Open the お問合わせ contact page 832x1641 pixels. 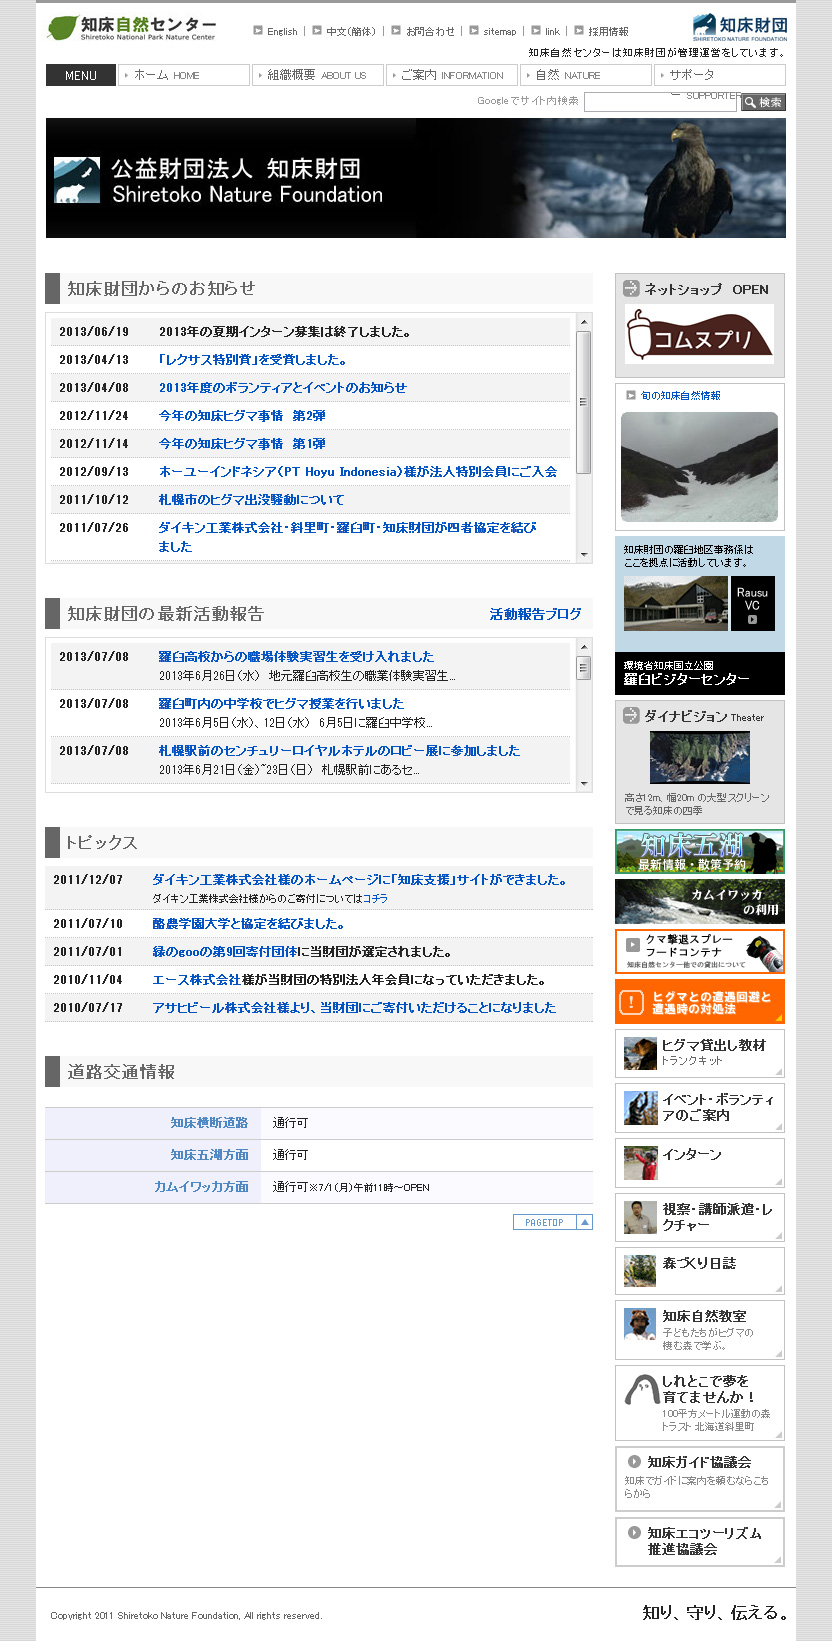tap(430, 32)
